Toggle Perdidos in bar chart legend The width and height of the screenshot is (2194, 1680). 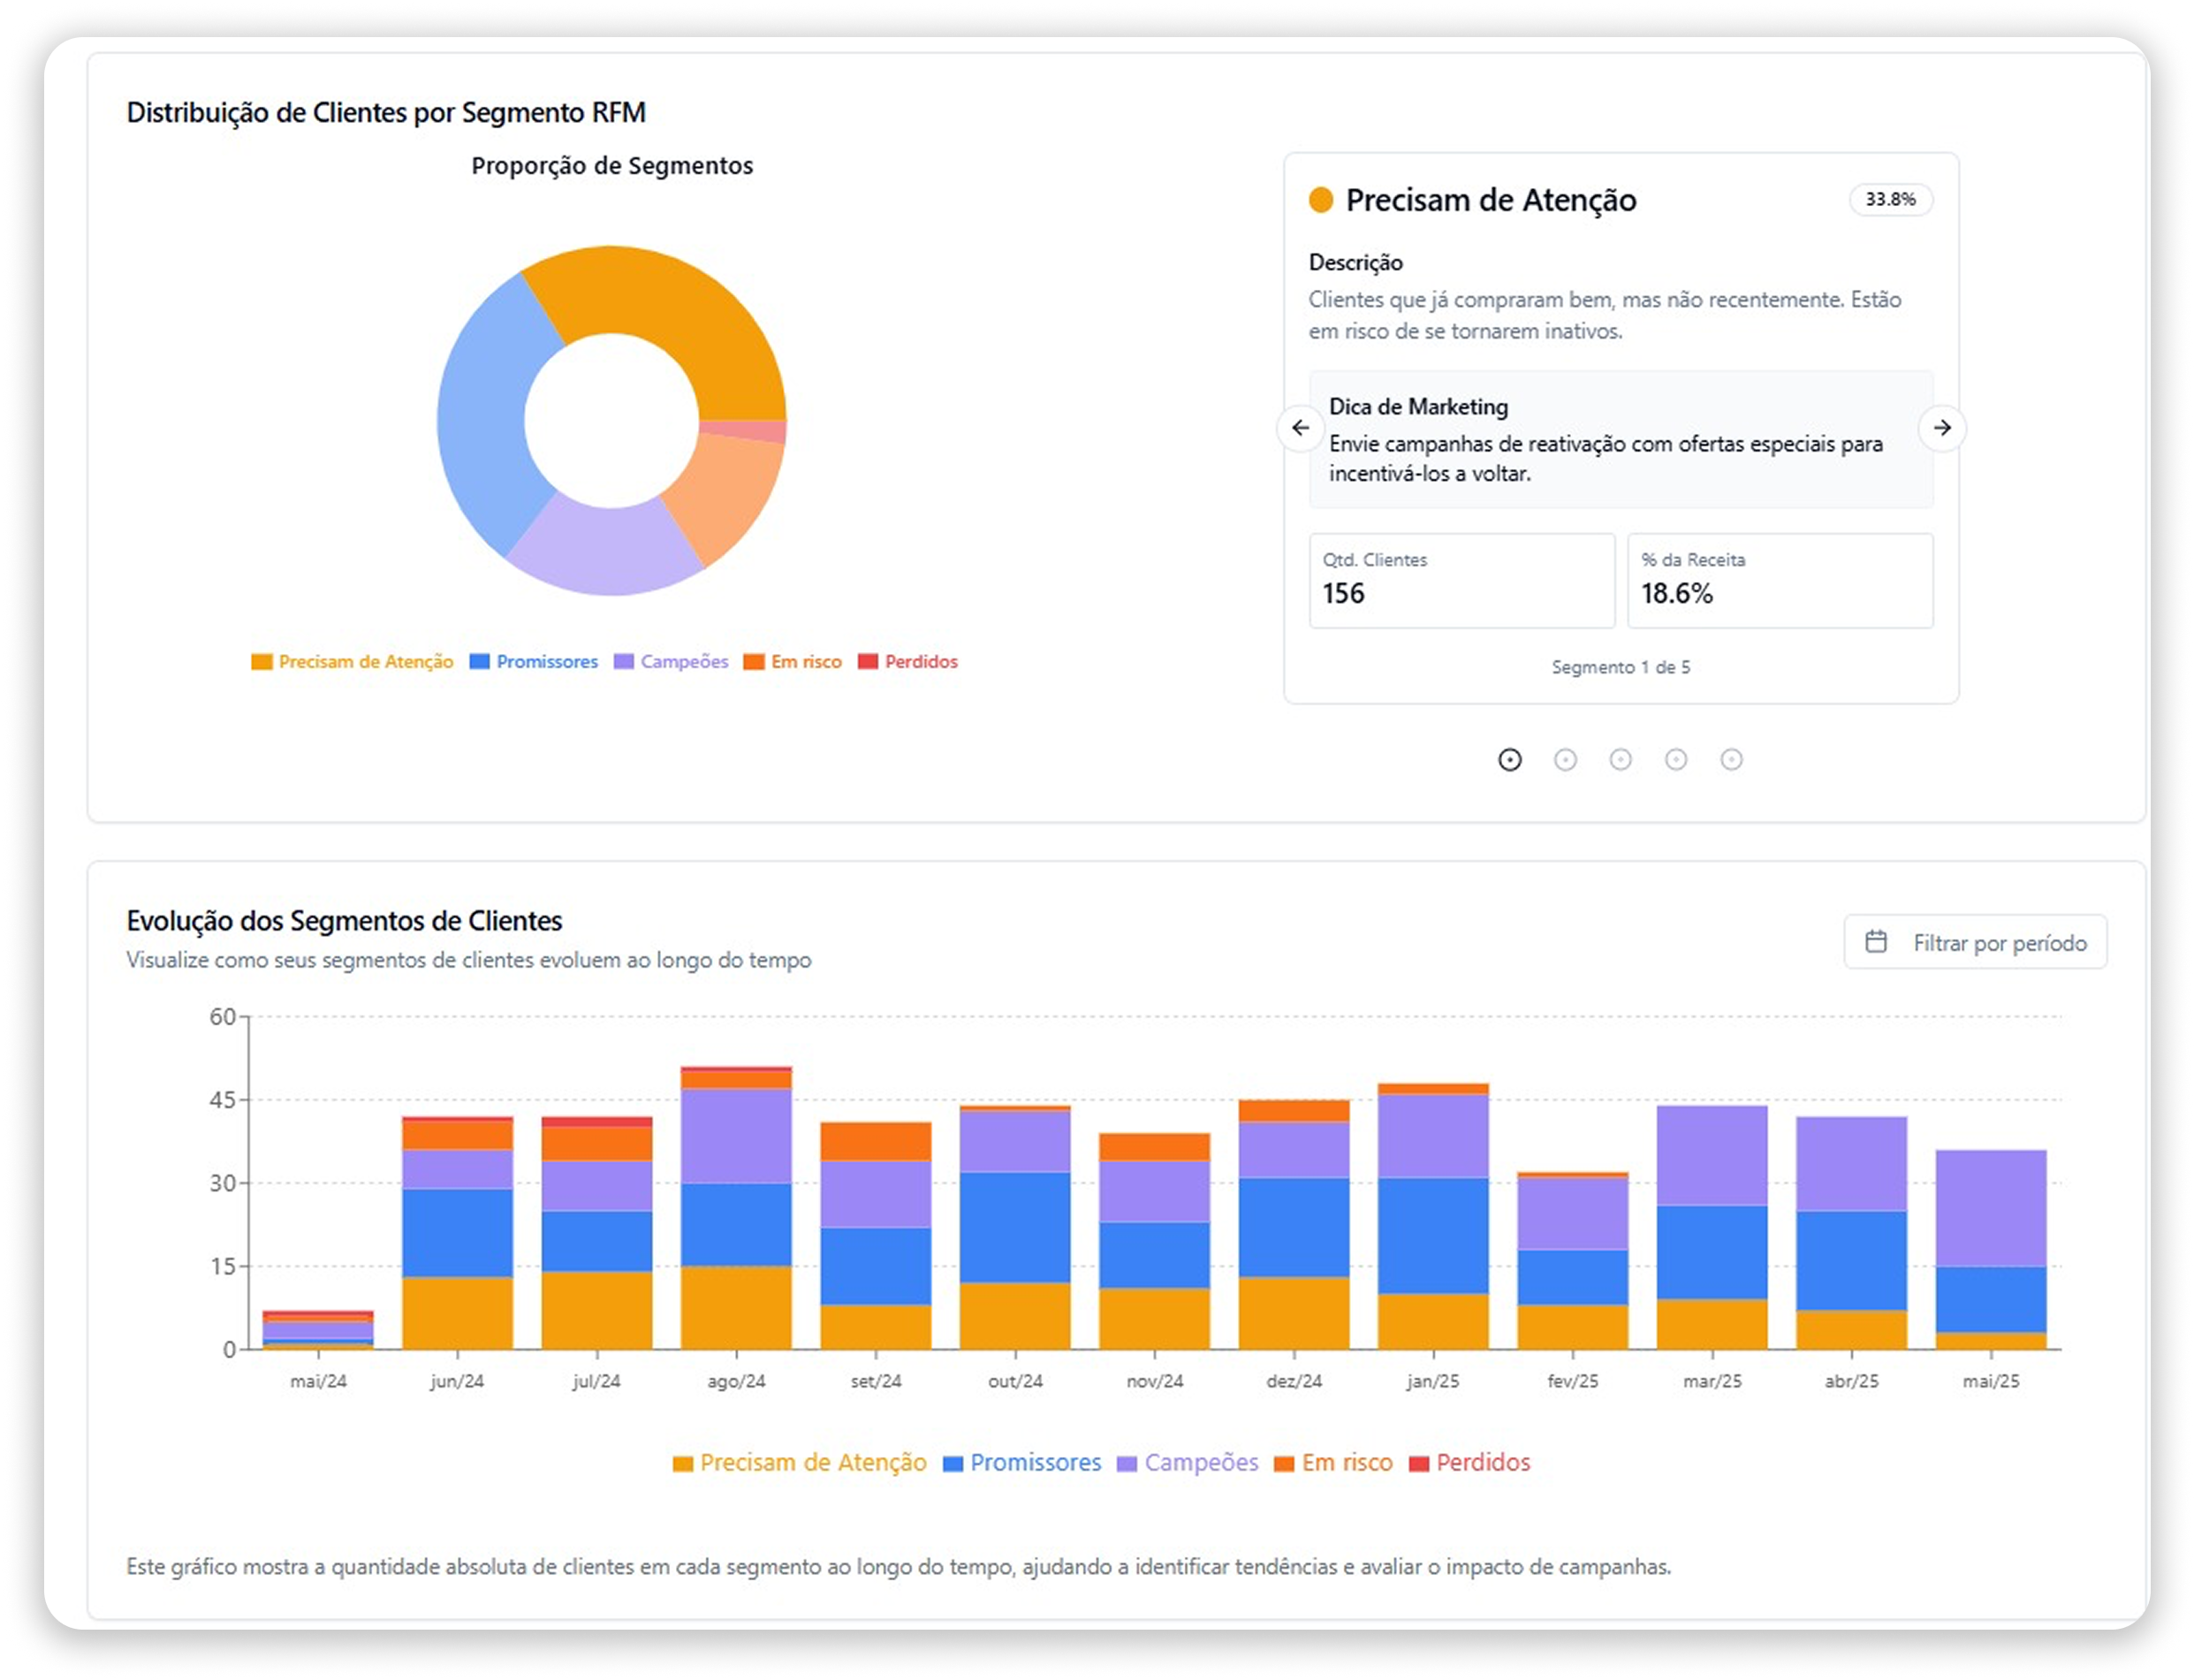[x=1470, y=1463]
